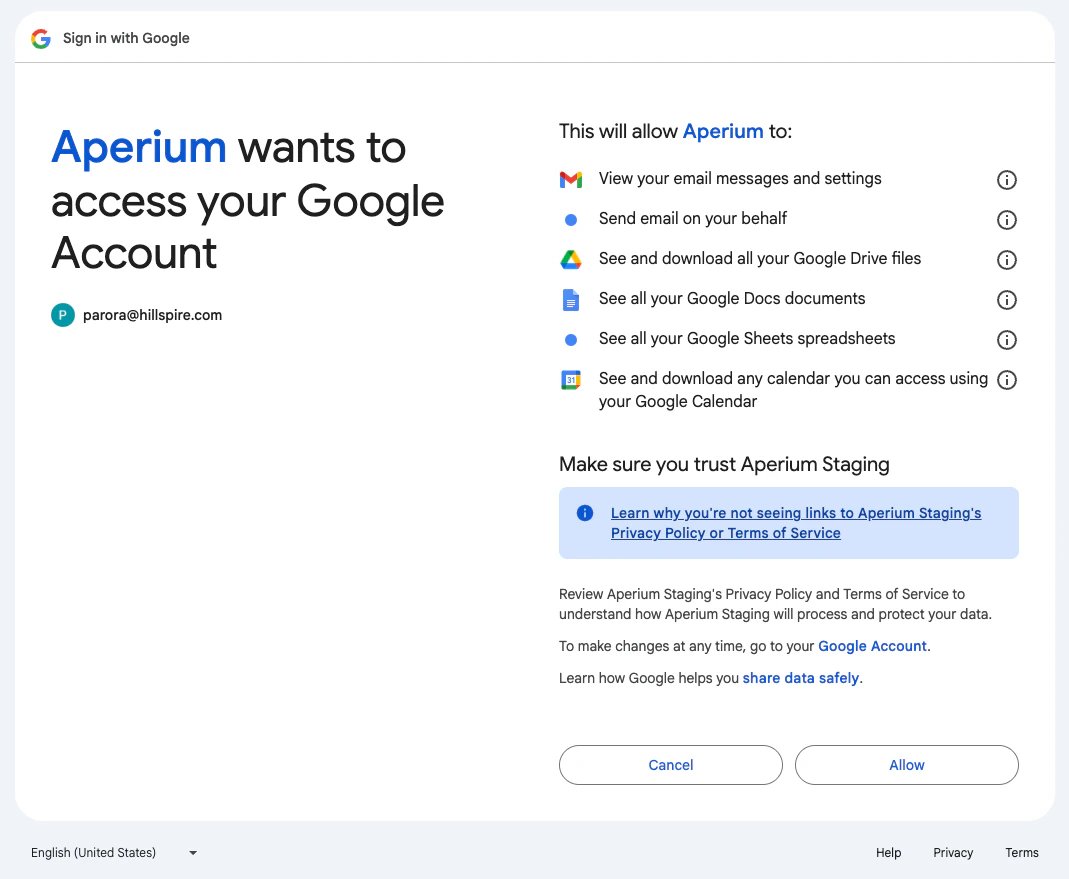Open info for Google Docs documents permission
The height and width of the screenshot is (879, 1069).
point(1006,300)
